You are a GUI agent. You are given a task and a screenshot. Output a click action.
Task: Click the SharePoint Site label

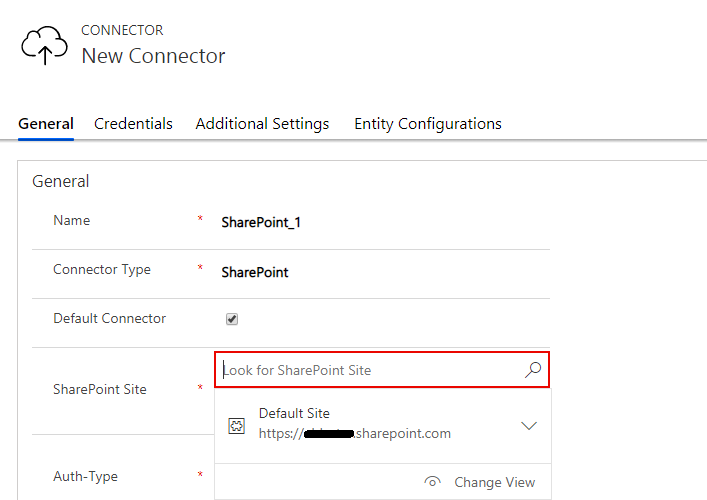pos(100,389)
